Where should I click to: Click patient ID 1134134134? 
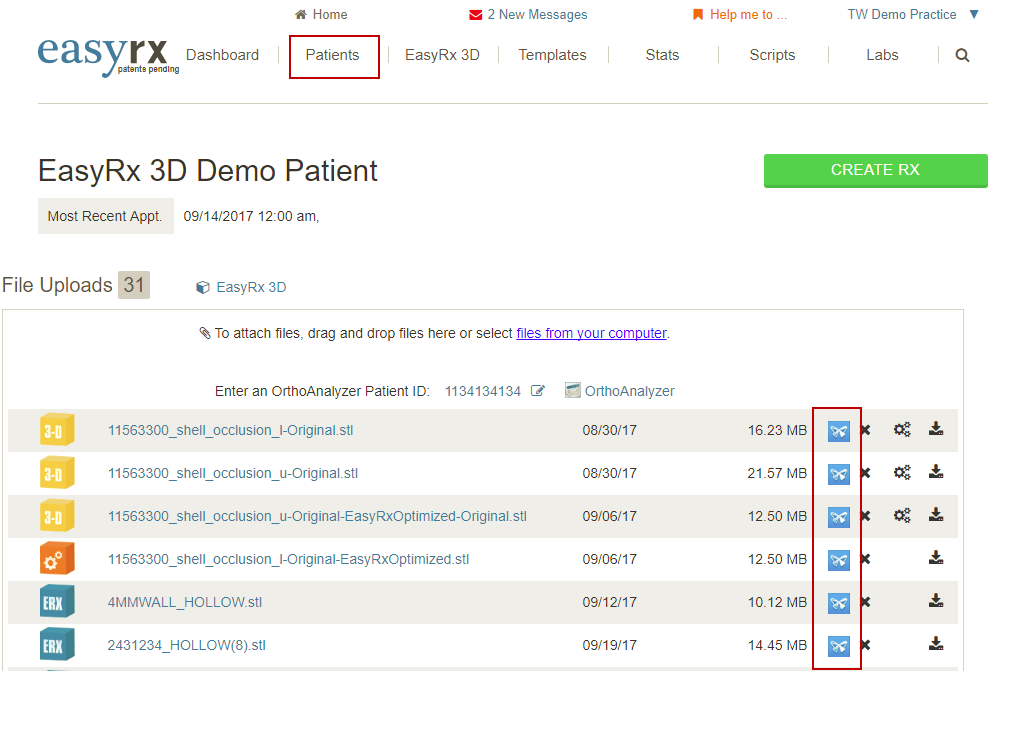point(482,391)
